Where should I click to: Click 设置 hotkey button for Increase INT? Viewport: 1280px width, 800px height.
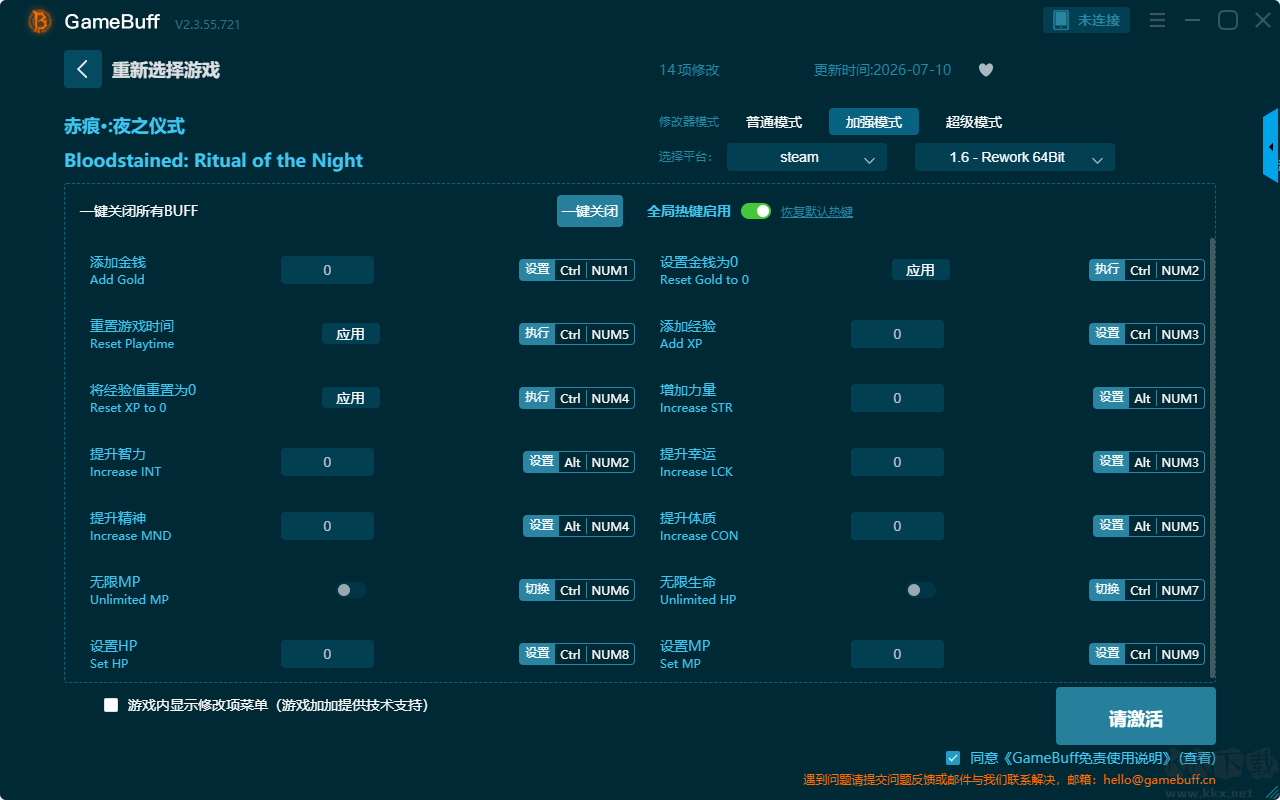coord(541,462)
